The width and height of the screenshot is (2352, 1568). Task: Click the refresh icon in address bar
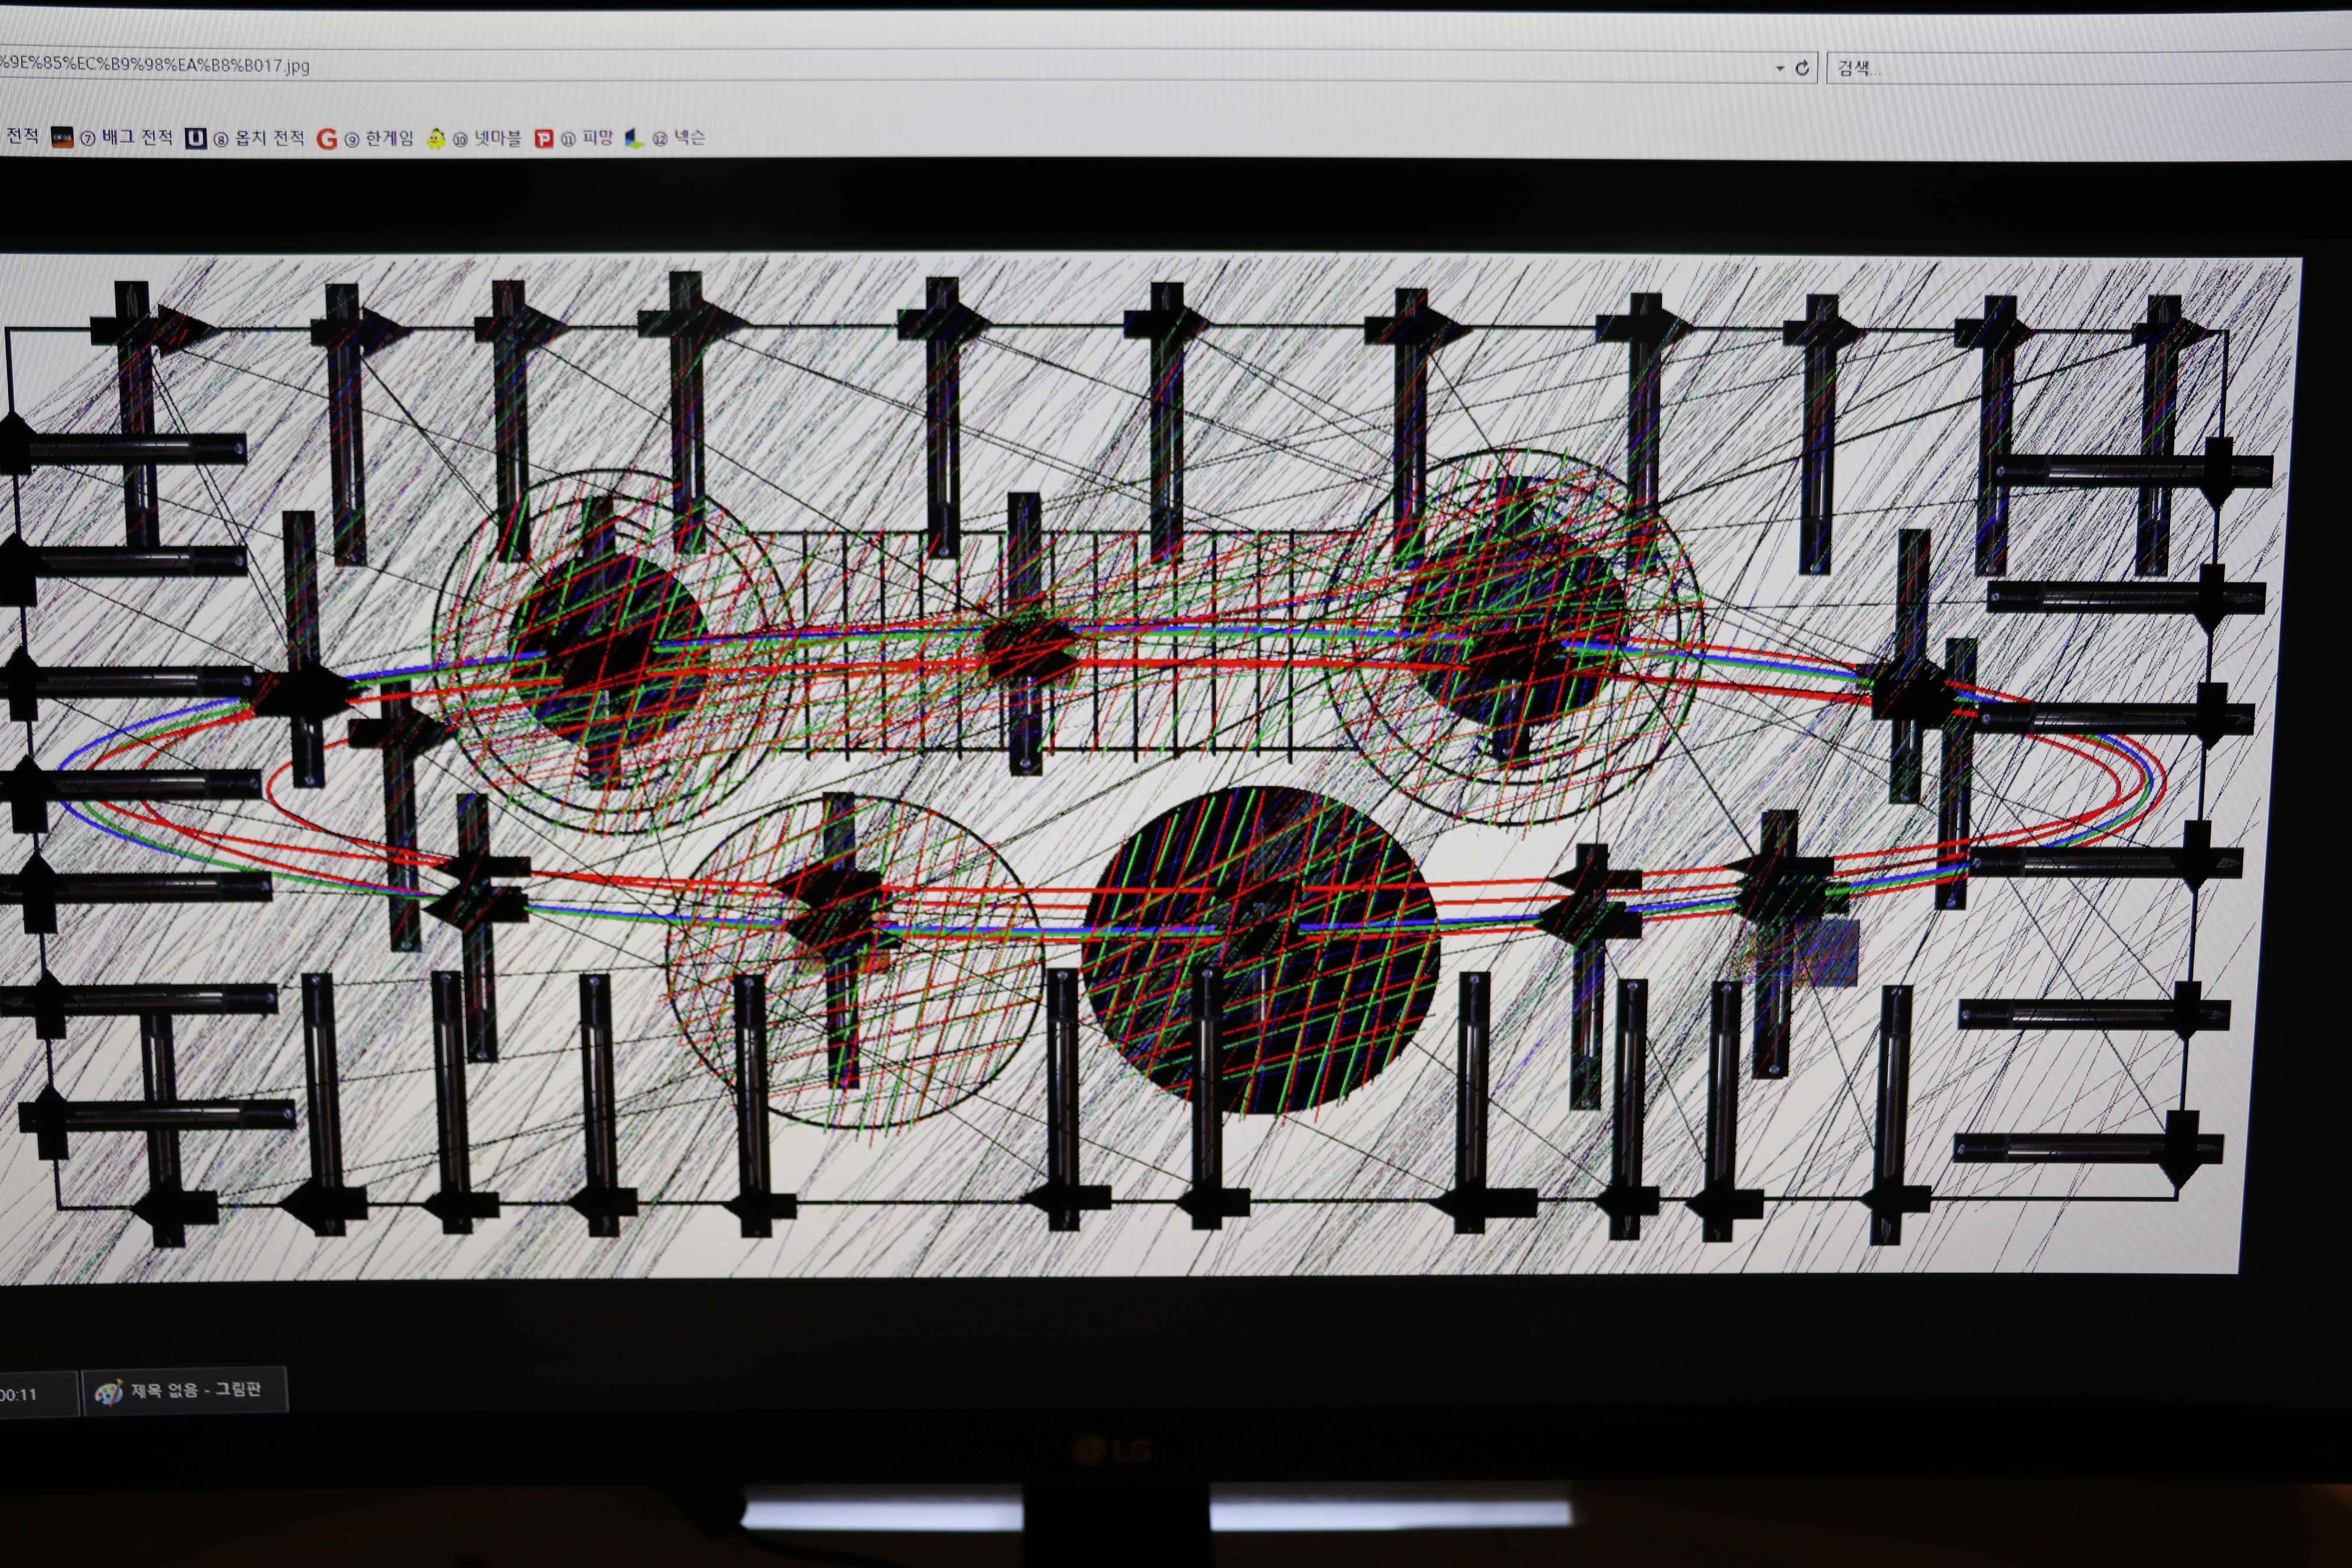pos(1802,68)
